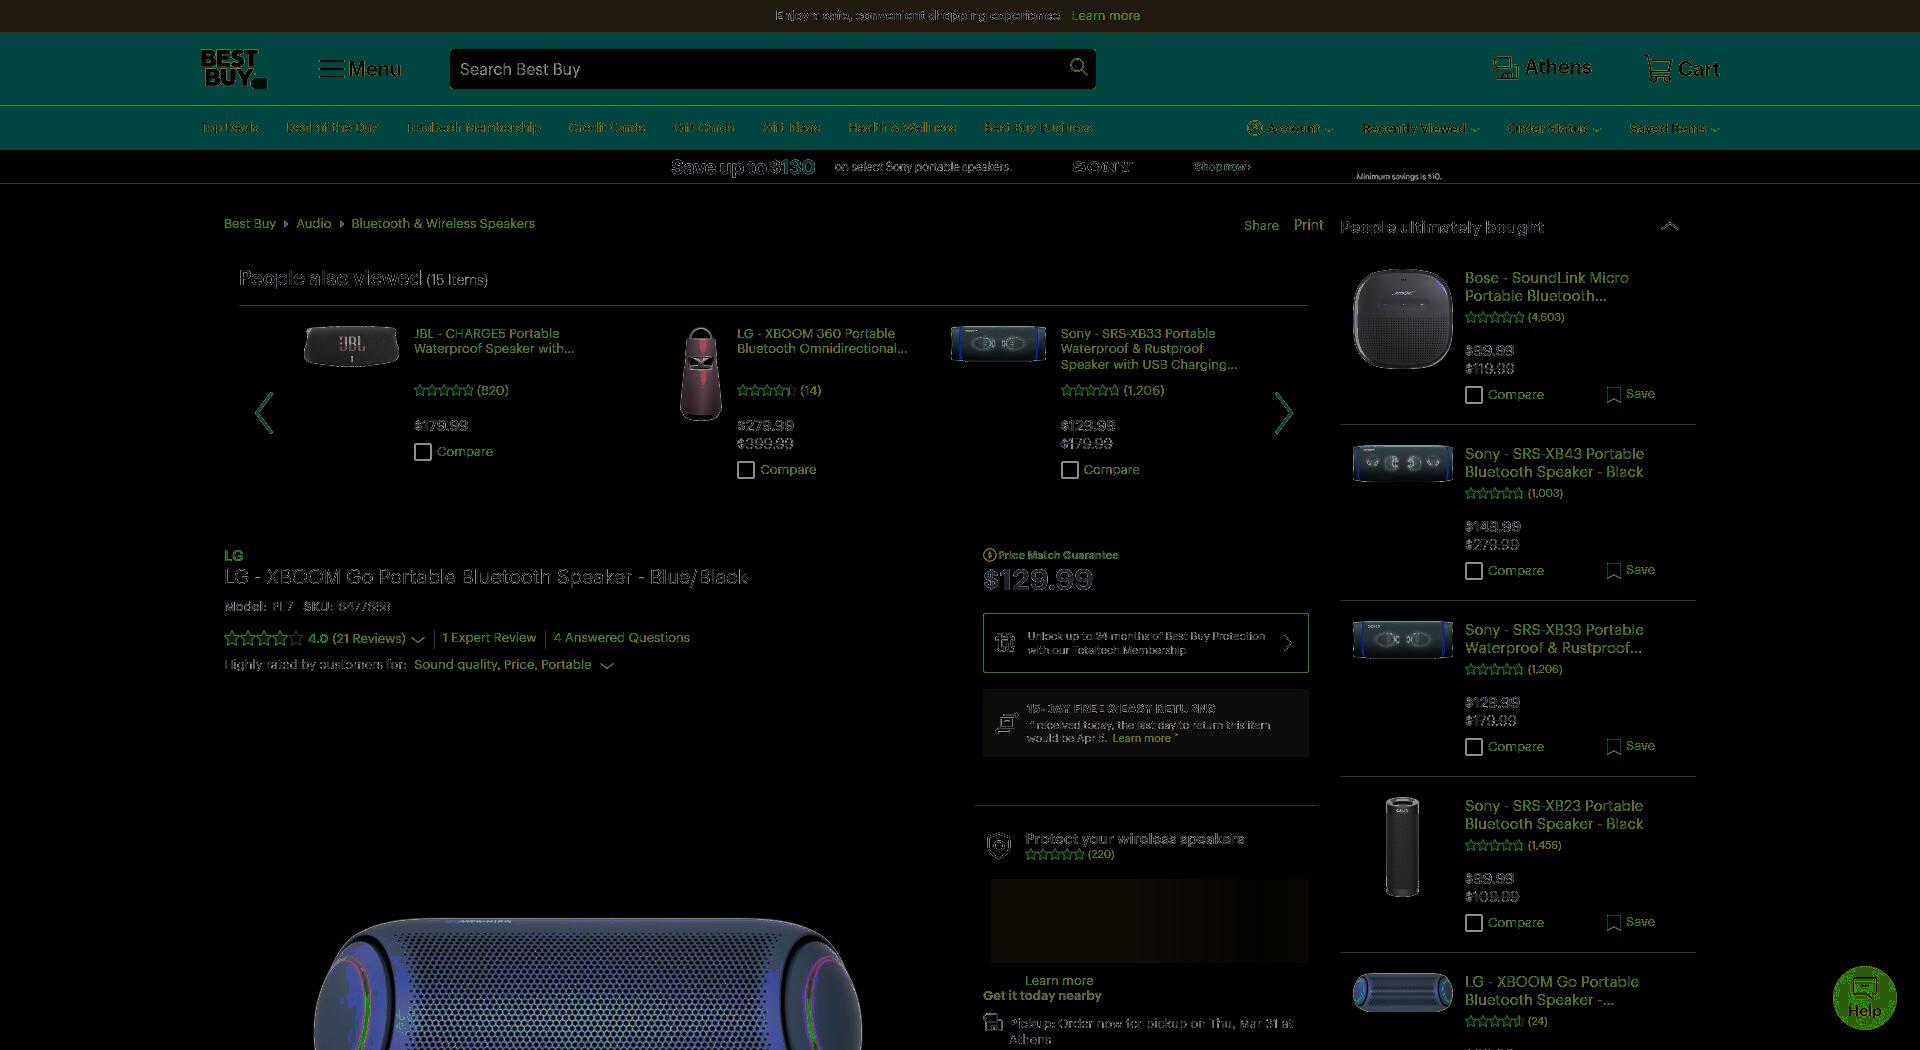
Task: Check Compare for JBL CHARGE5
Action: click(x=423, y=452)
